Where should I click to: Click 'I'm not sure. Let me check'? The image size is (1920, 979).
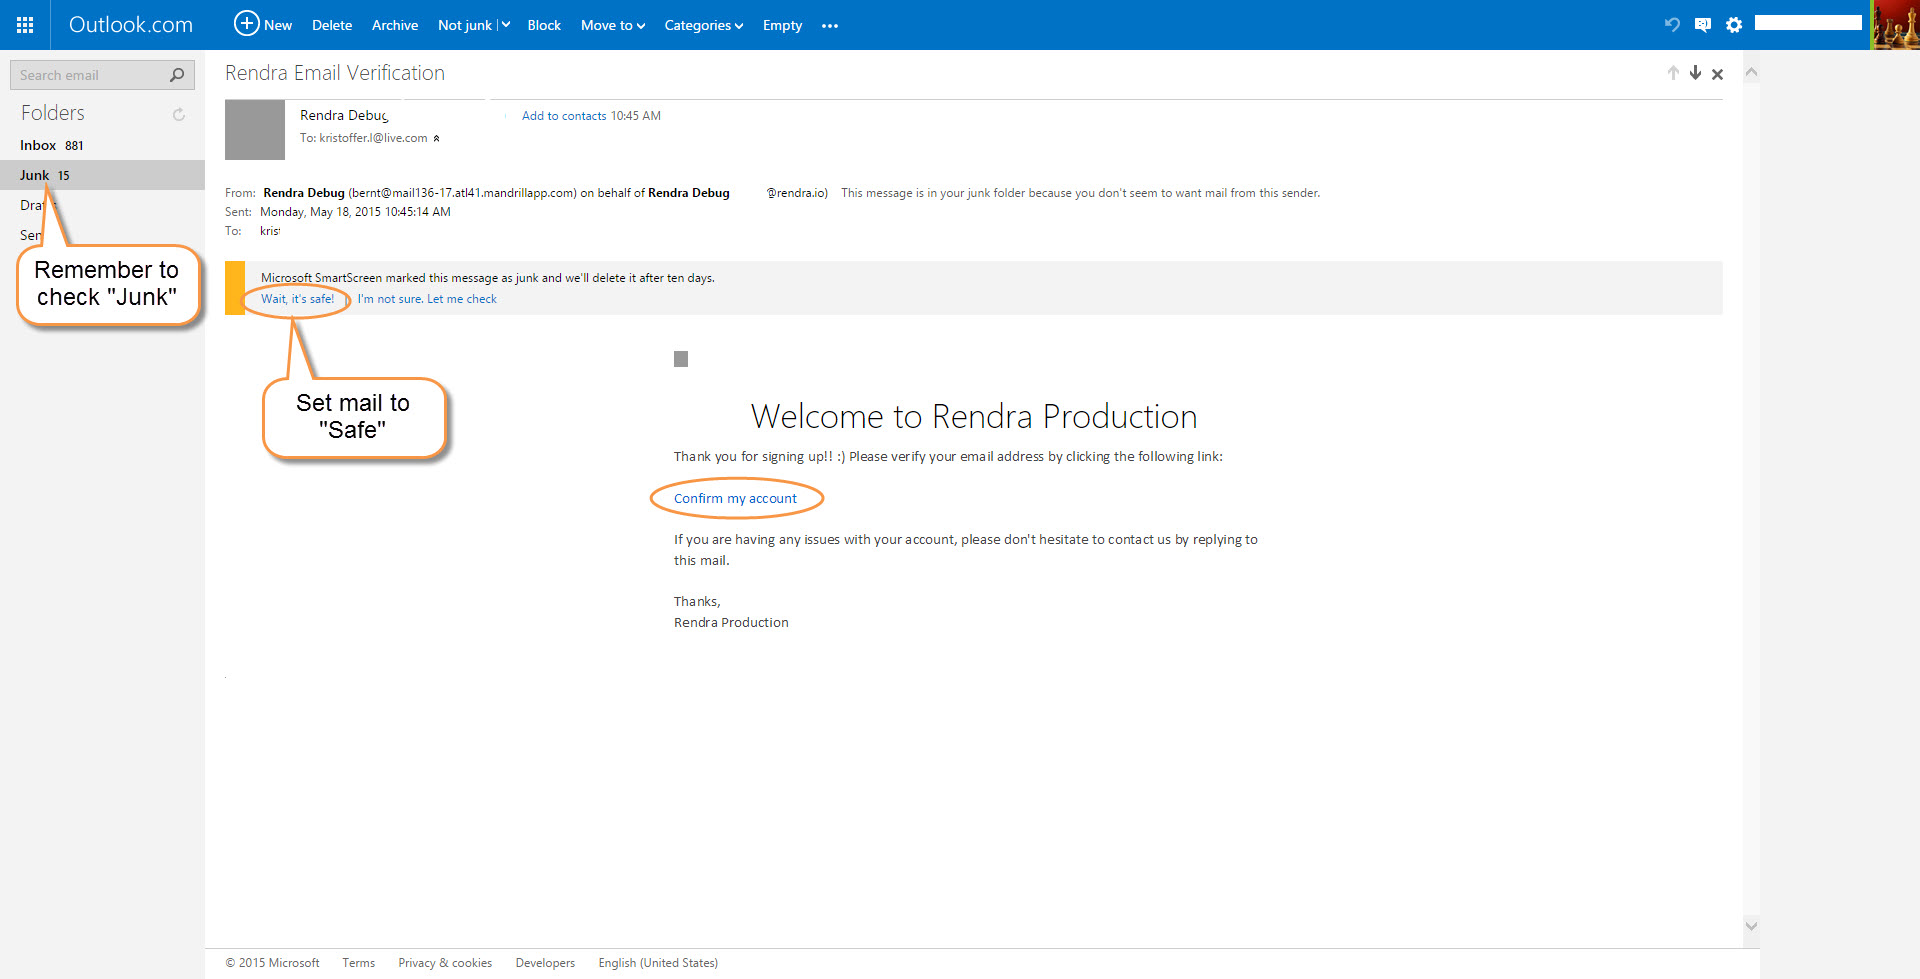427,299
